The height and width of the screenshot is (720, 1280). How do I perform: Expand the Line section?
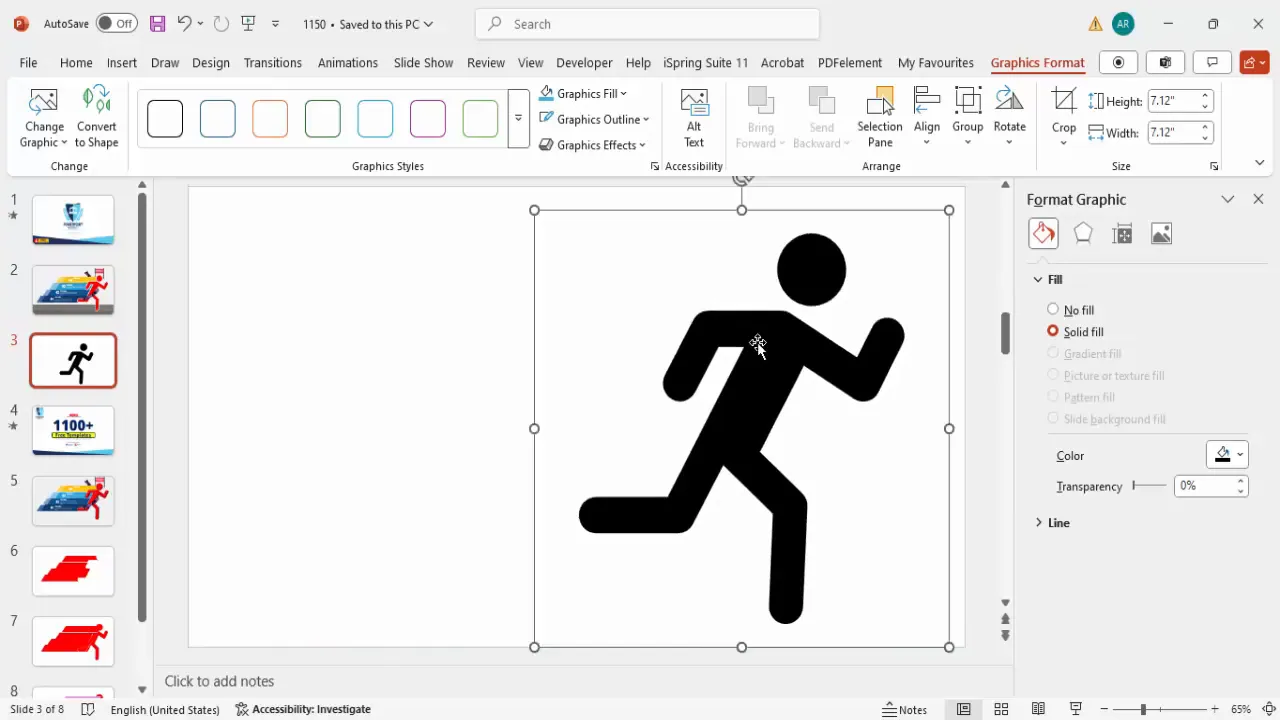pos(1039,523)
